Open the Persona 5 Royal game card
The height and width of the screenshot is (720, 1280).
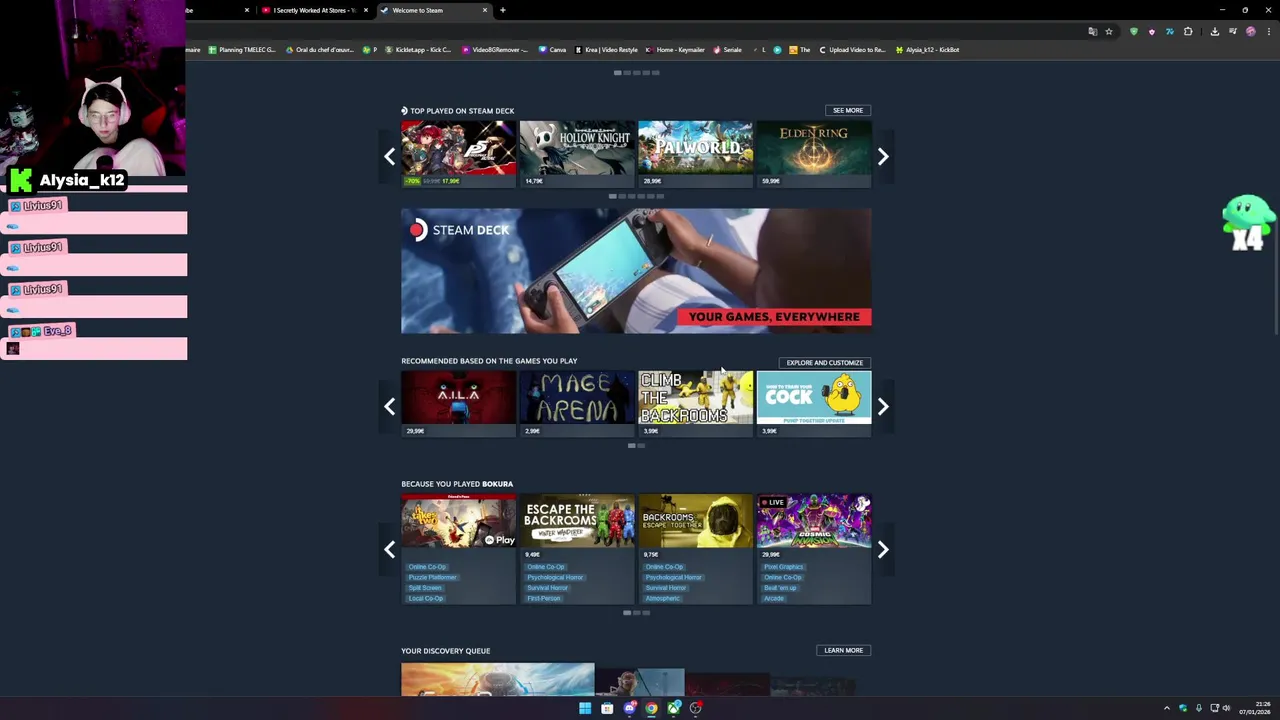coord(459,153)
